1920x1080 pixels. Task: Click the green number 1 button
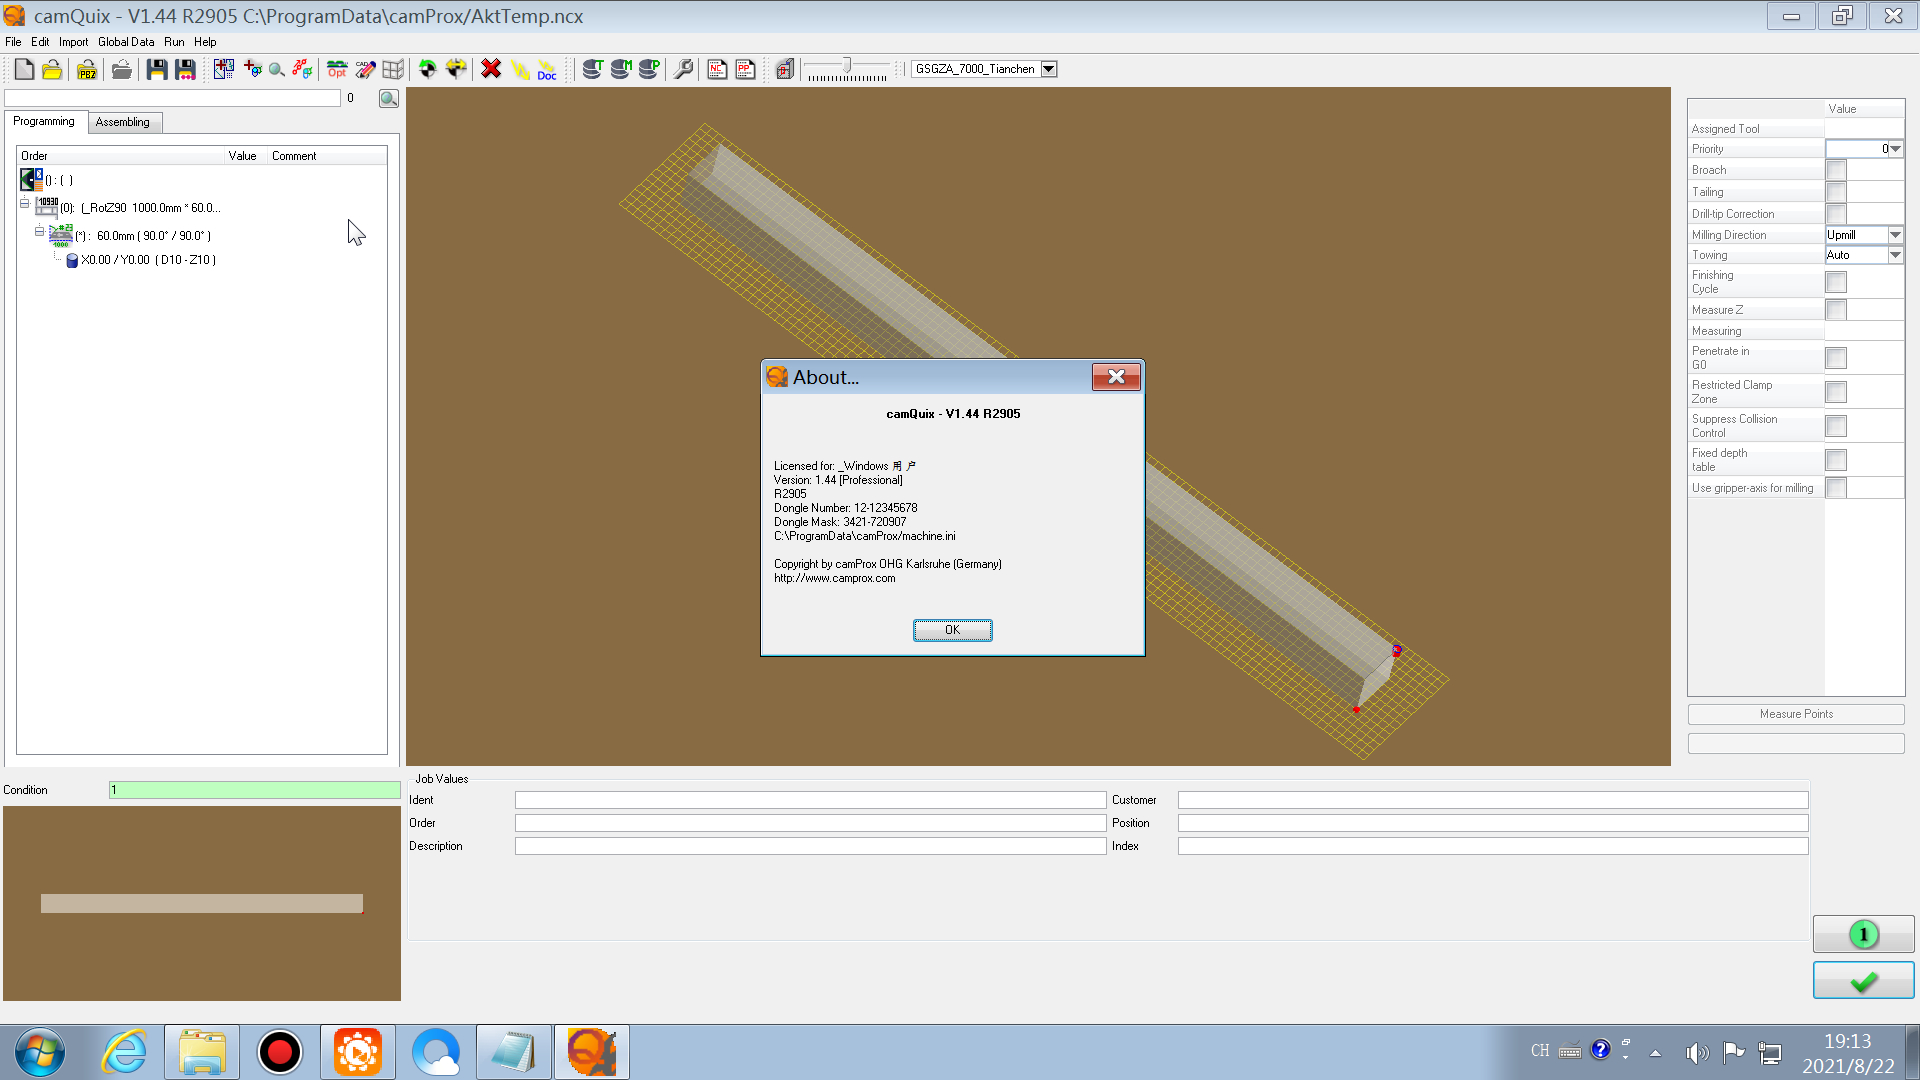[1863, 935]
